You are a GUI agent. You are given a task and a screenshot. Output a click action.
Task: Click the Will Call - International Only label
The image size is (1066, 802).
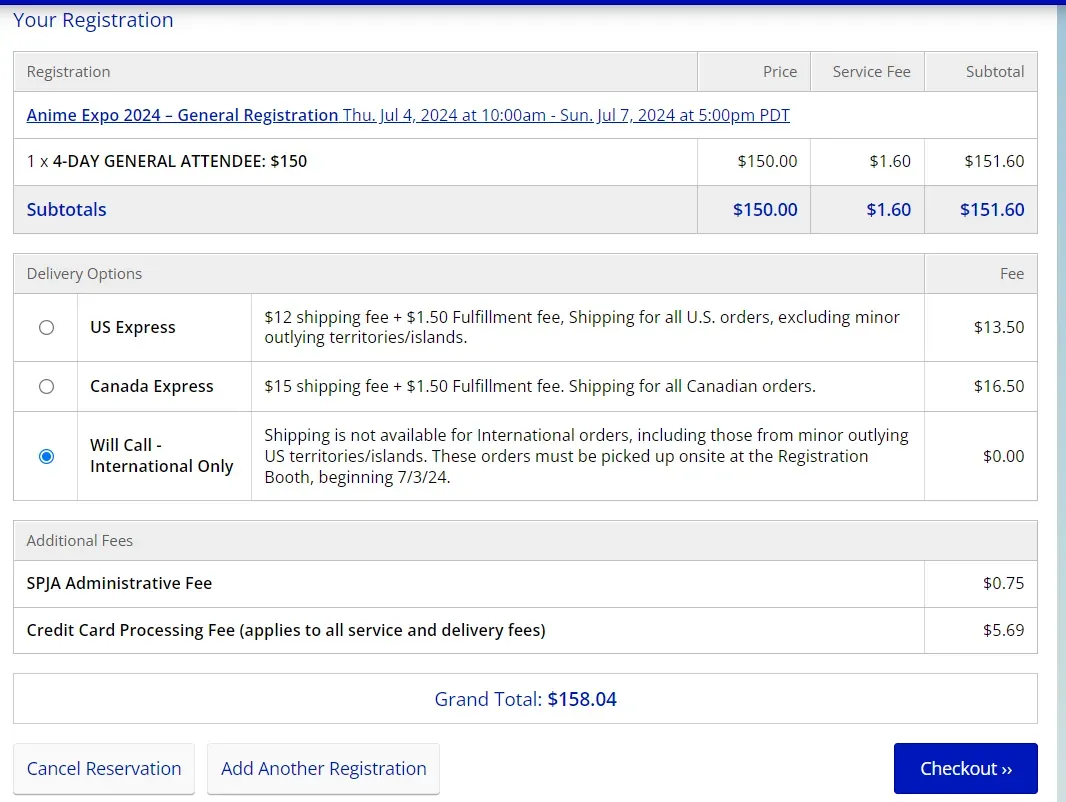(x=161, y=456)
